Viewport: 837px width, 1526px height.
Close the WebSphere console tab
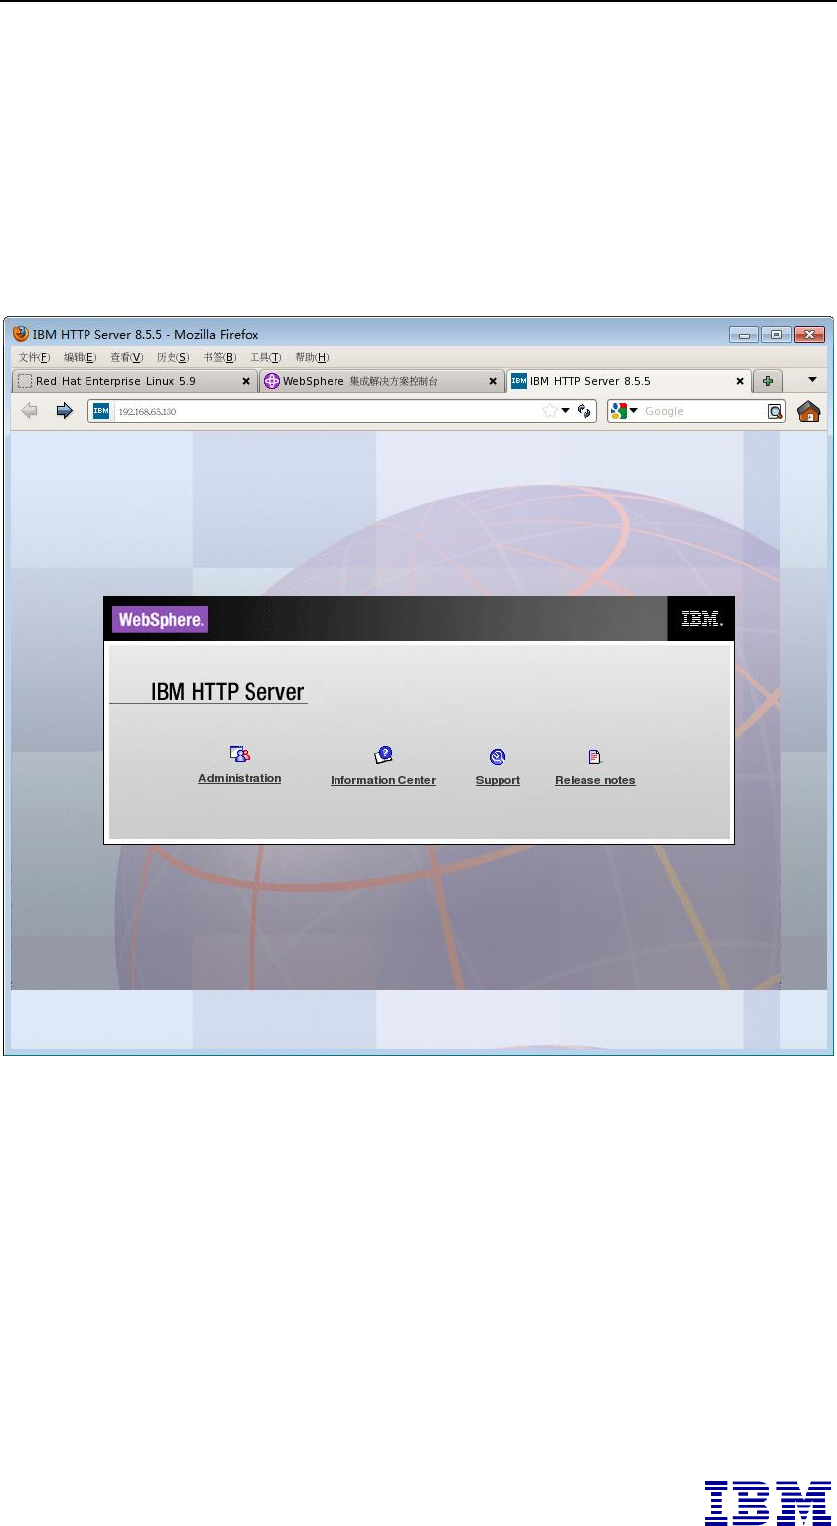click(x=493, y=381)
